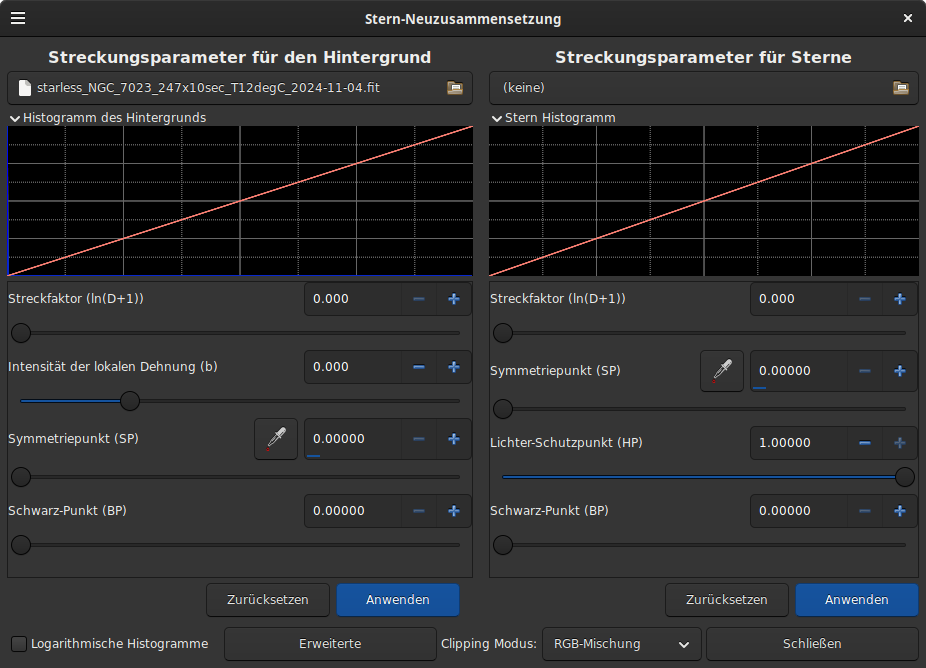Open the hamburger menu in title bar

pyautogui.click(x=18, y=18)
